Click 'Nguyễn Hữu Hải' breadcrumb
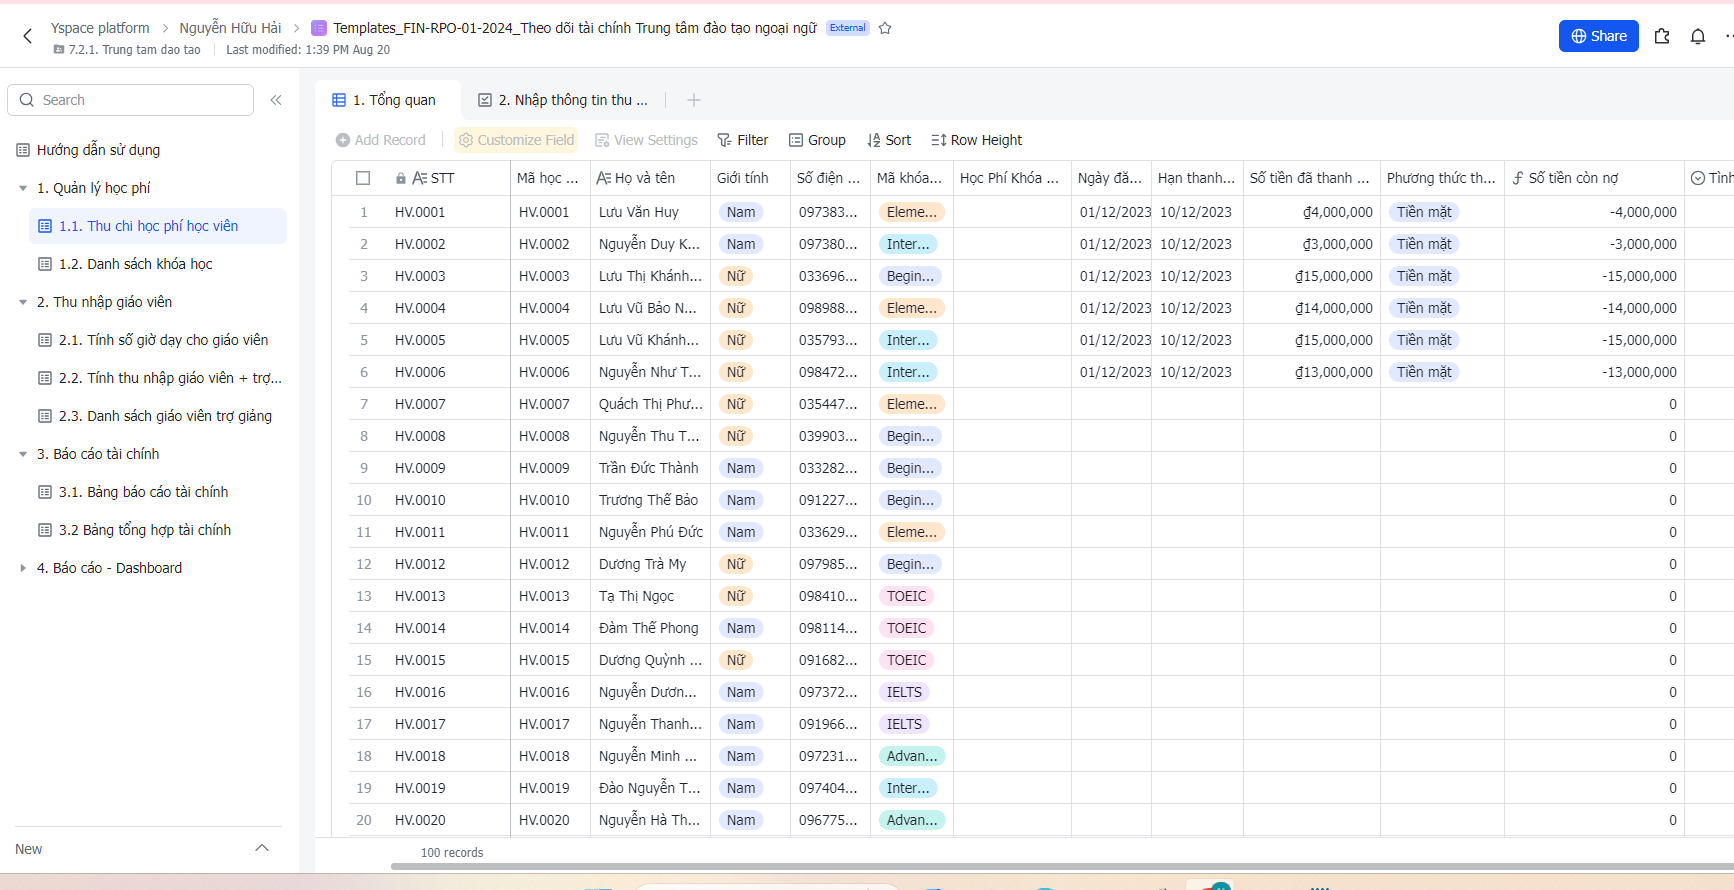 tap(230, 28)
